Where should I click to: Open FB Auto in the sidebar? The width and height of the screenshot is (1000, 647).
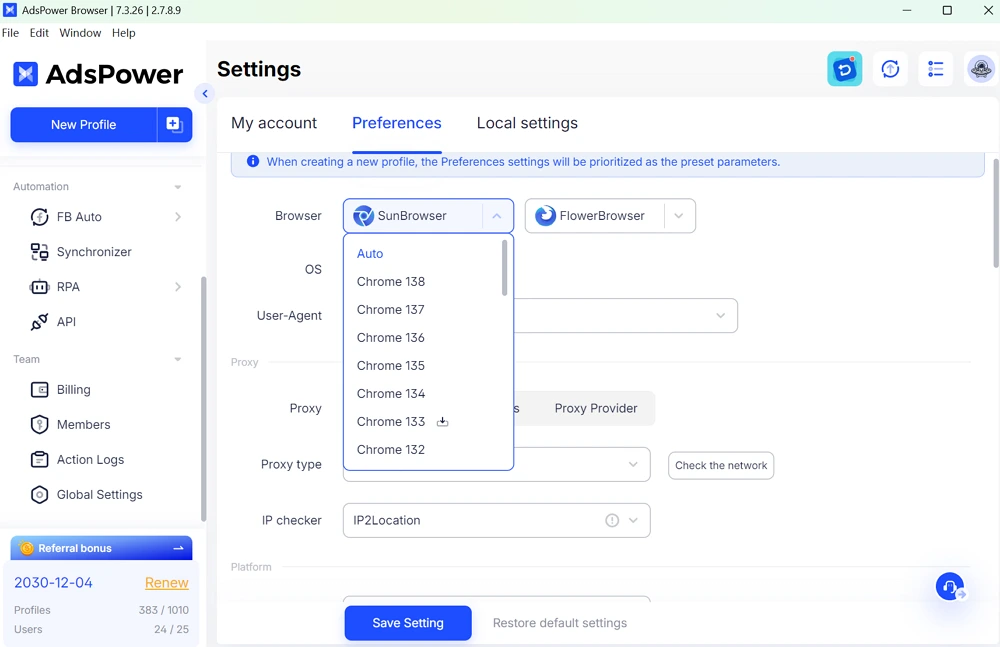79,217
